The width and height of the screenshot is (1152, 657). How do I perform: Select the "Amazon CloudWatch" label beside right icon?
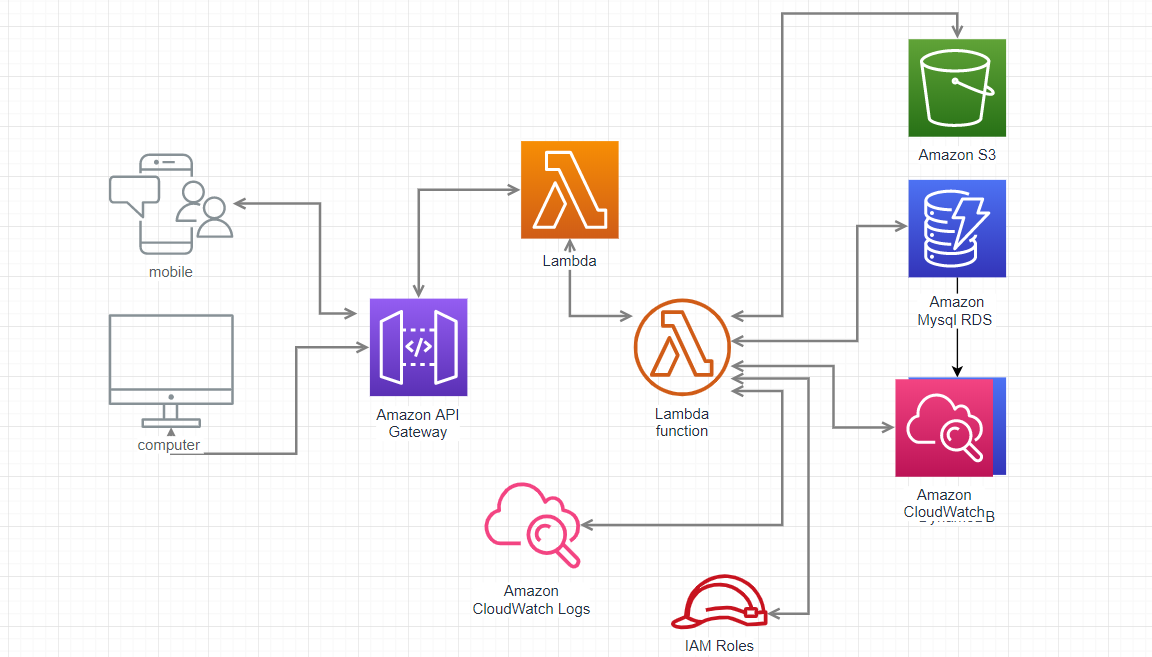point(944,503)
